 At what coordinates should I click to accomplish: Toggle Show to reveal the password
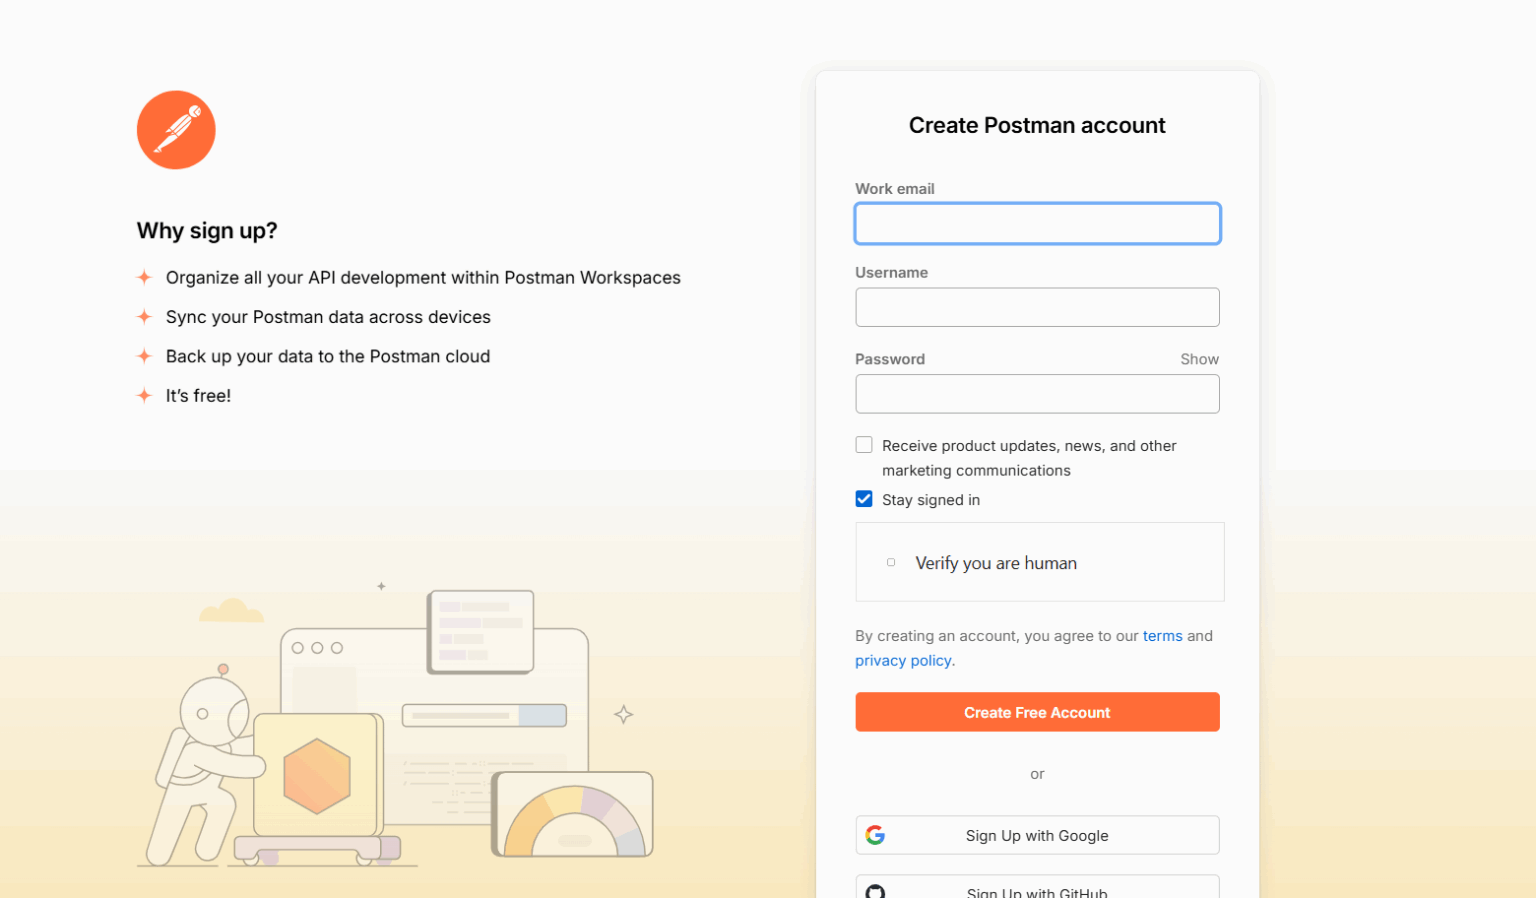[1199, 358]
